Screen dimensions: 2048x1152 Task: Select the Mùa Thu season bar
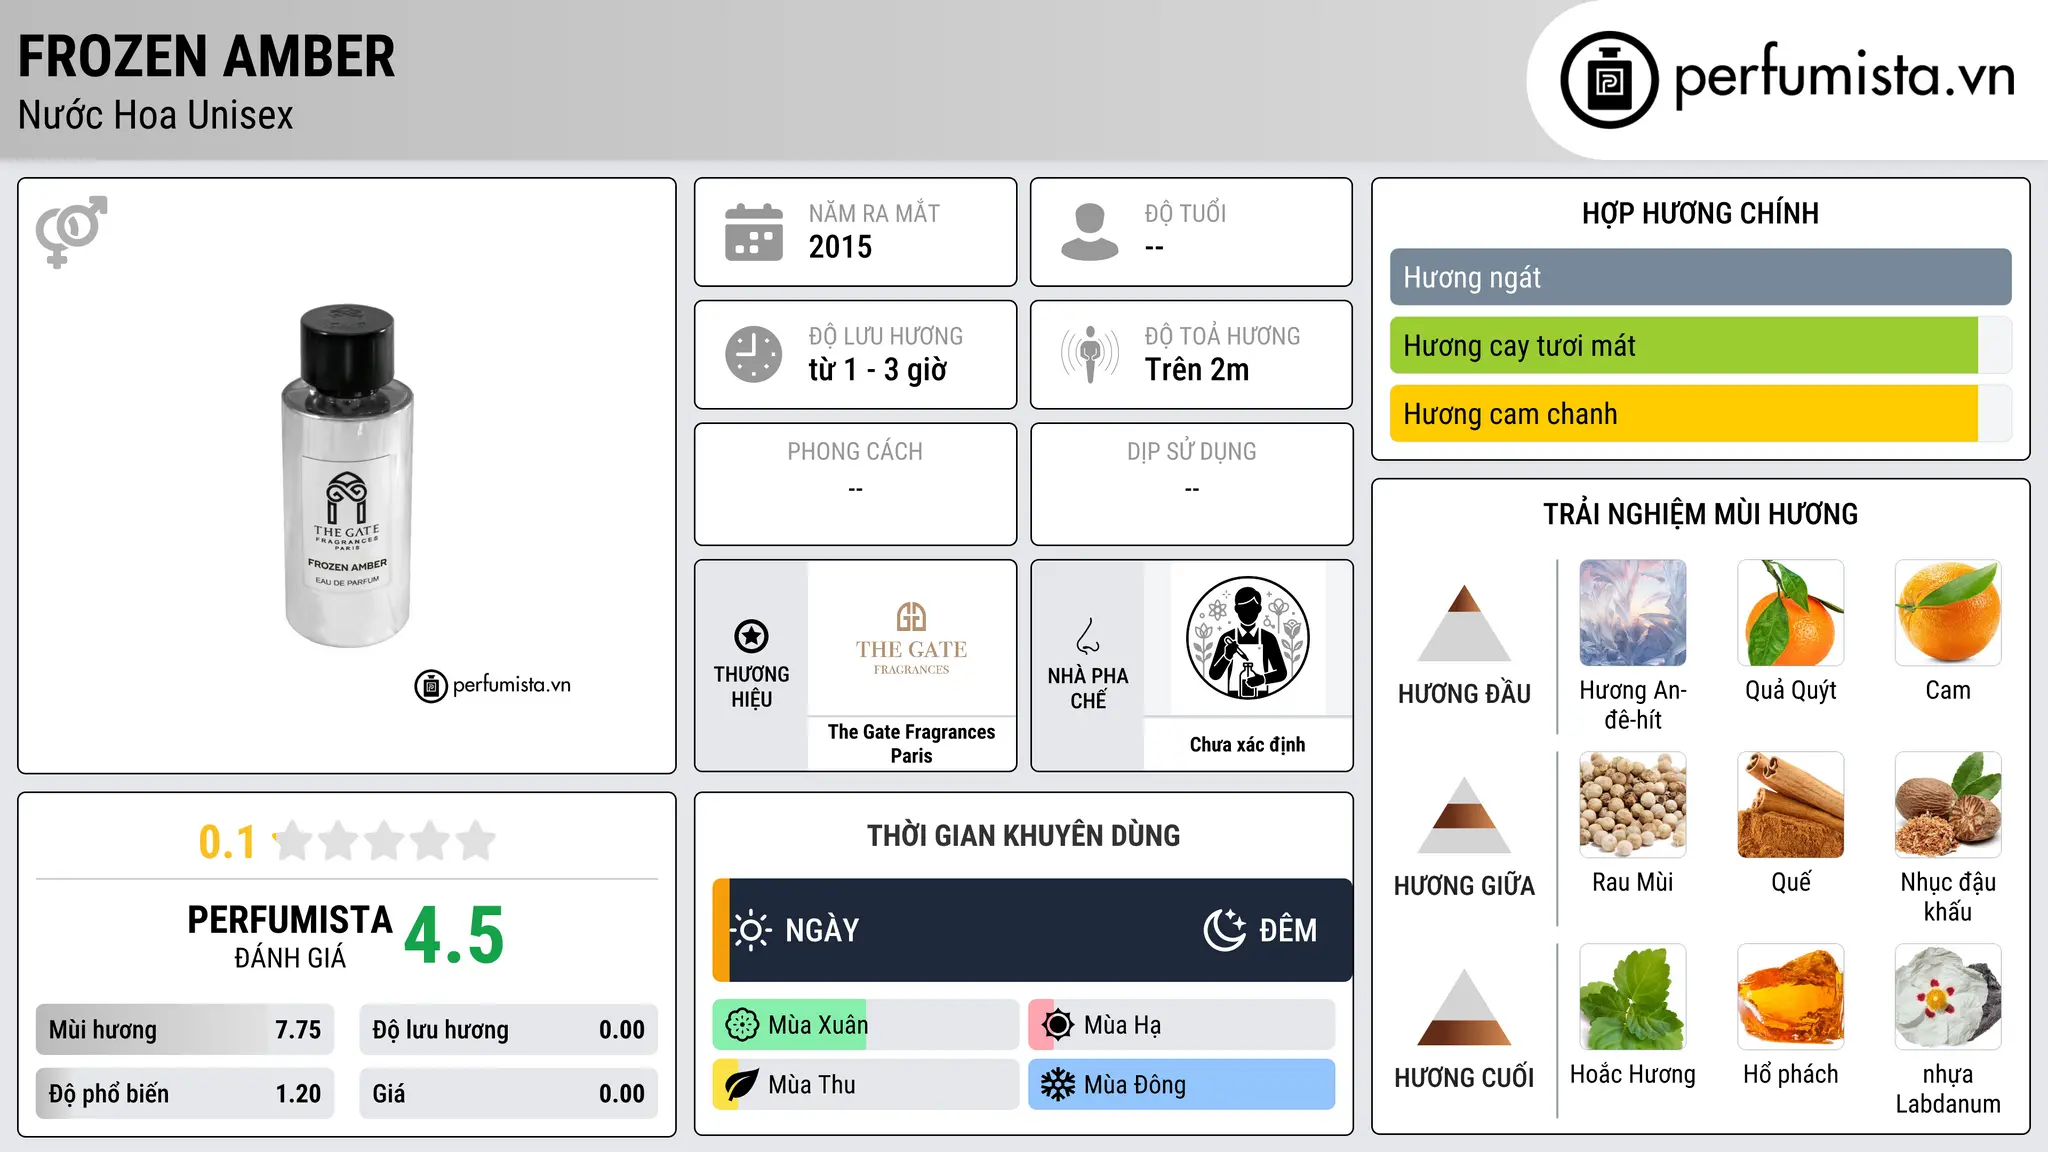coord(865,1085)
